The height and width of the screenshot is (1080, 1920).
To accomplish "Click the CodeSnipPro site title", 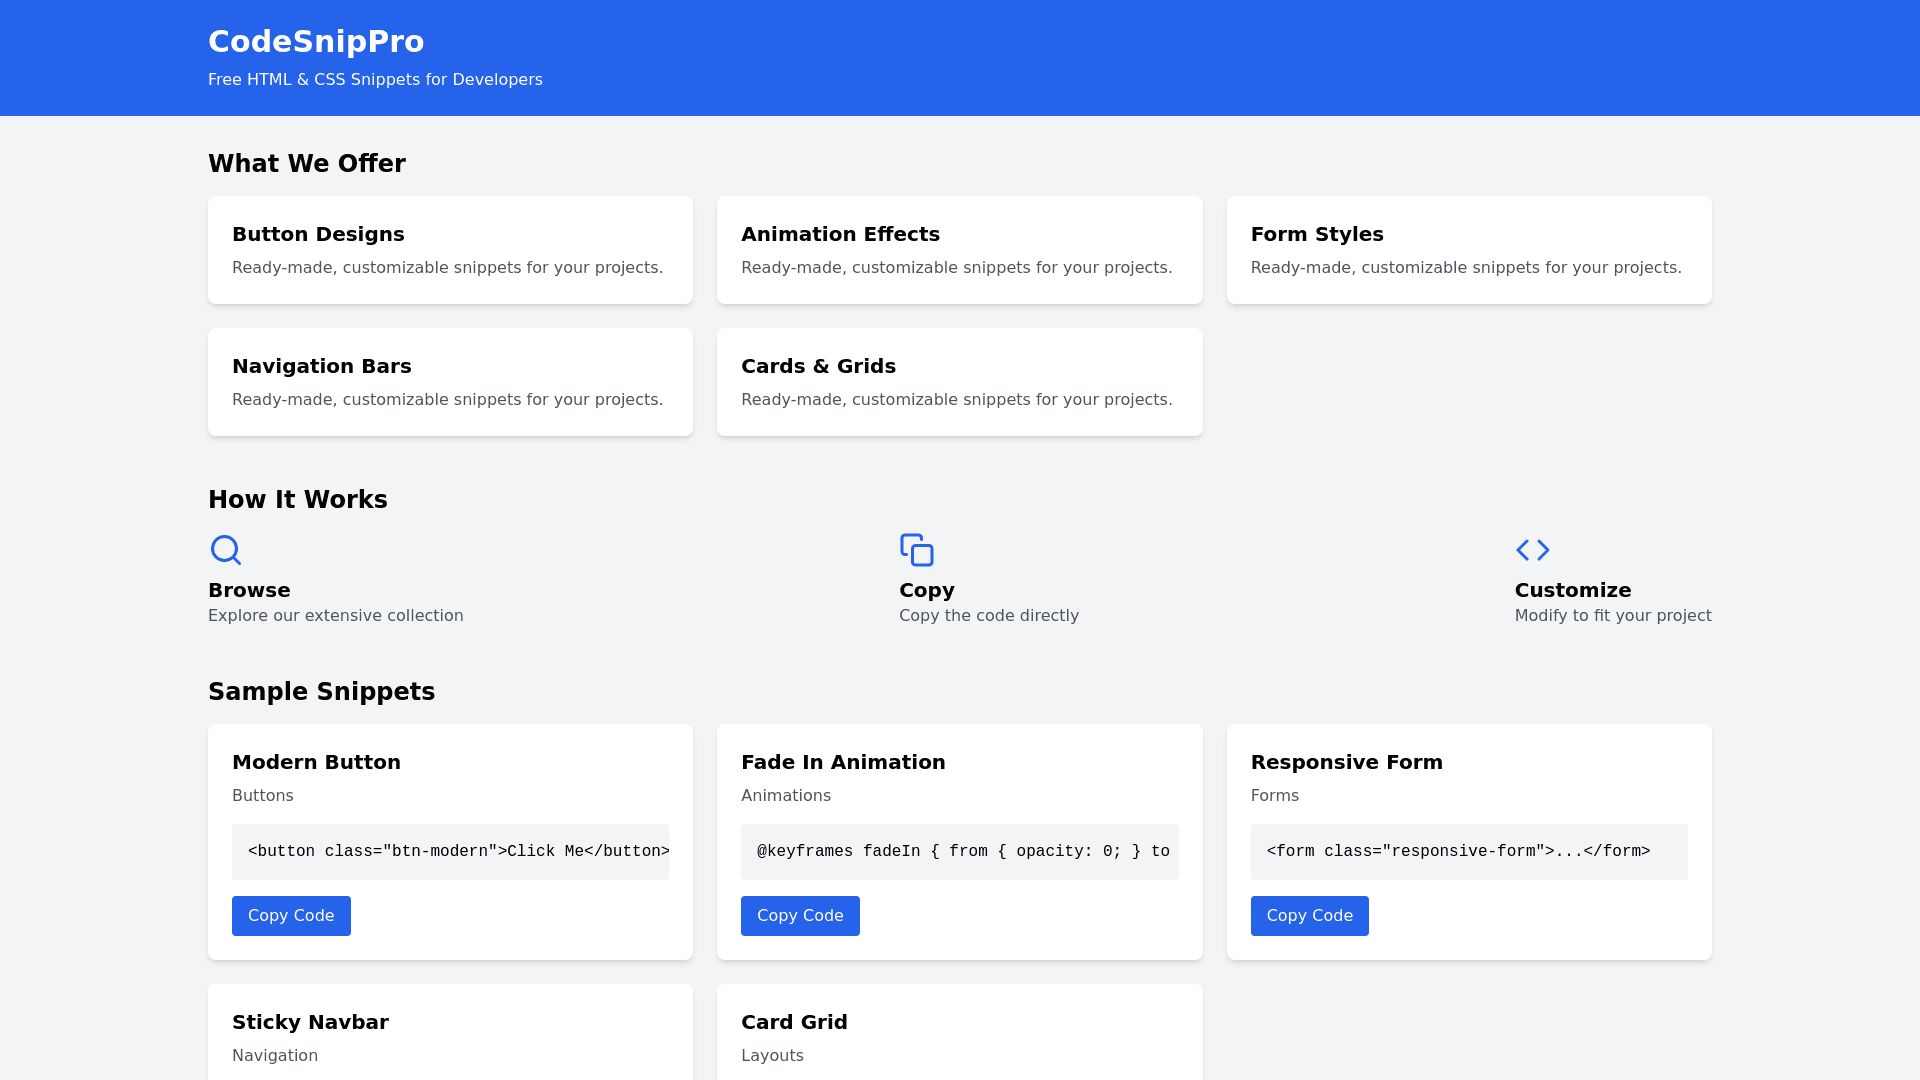I will (316, 42).
